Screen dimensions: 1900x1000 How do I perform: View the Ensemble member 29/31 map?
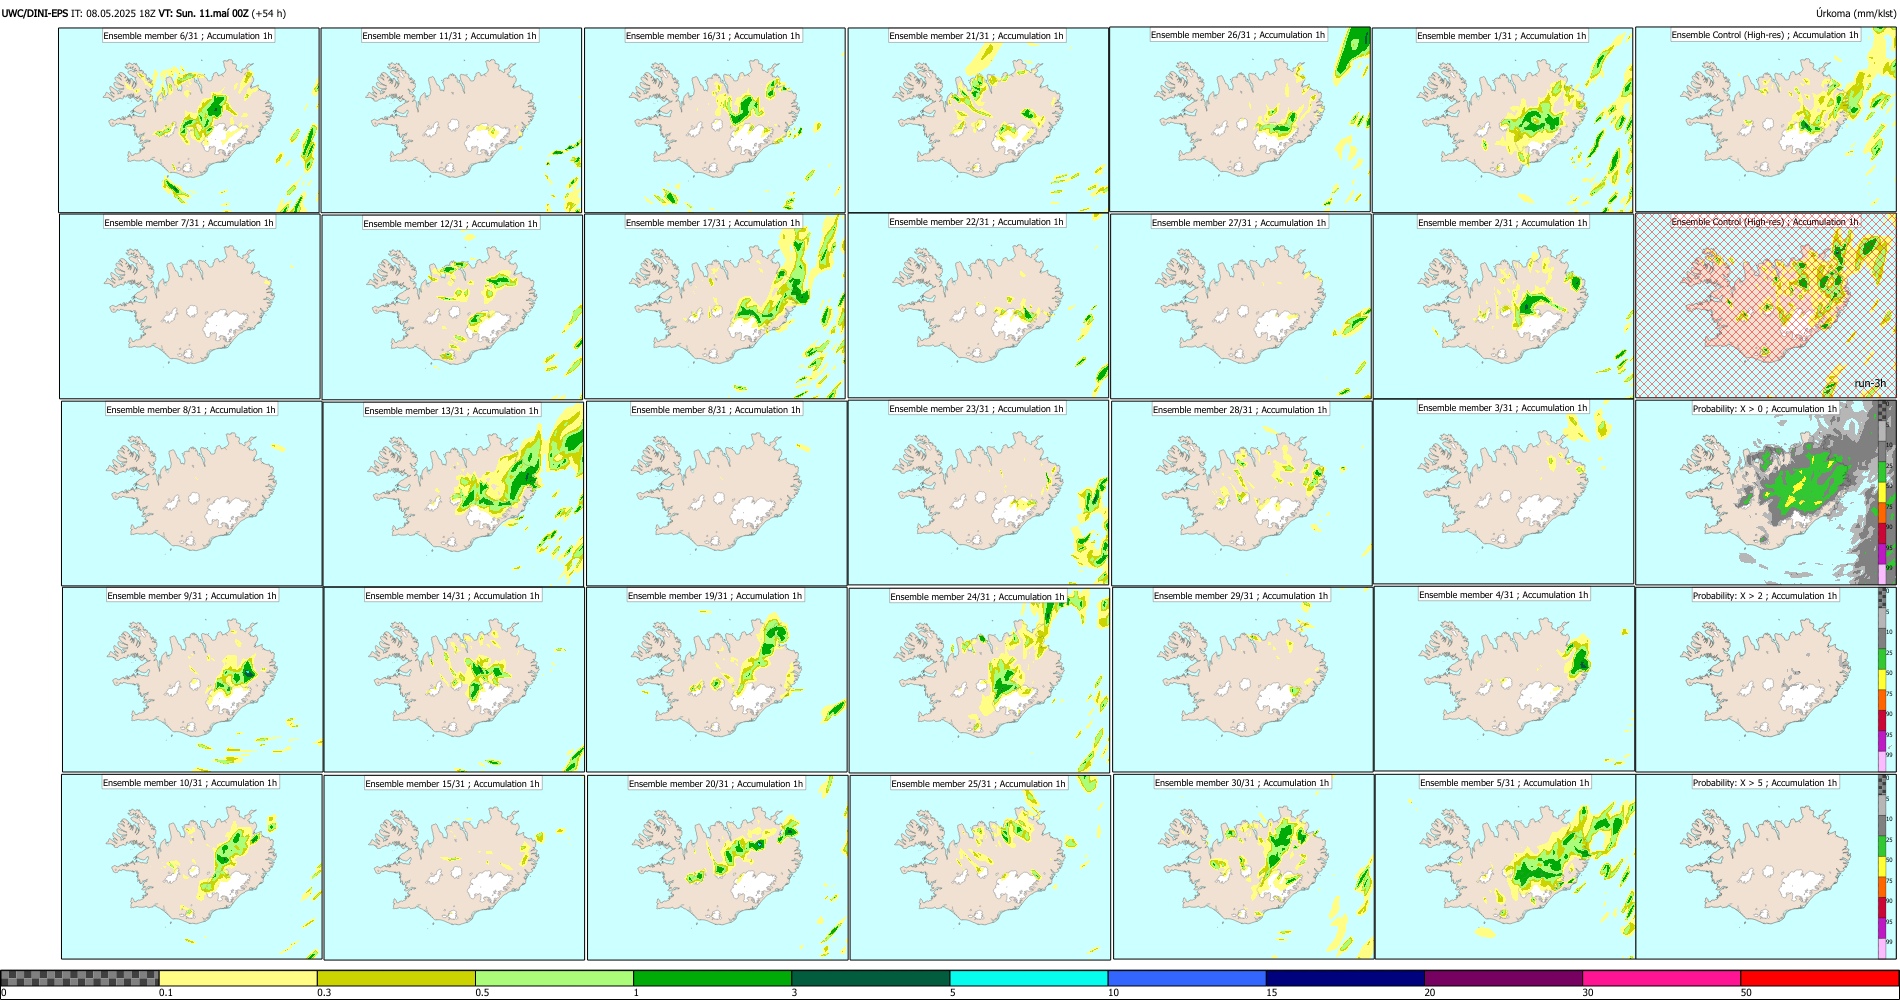1243,680
